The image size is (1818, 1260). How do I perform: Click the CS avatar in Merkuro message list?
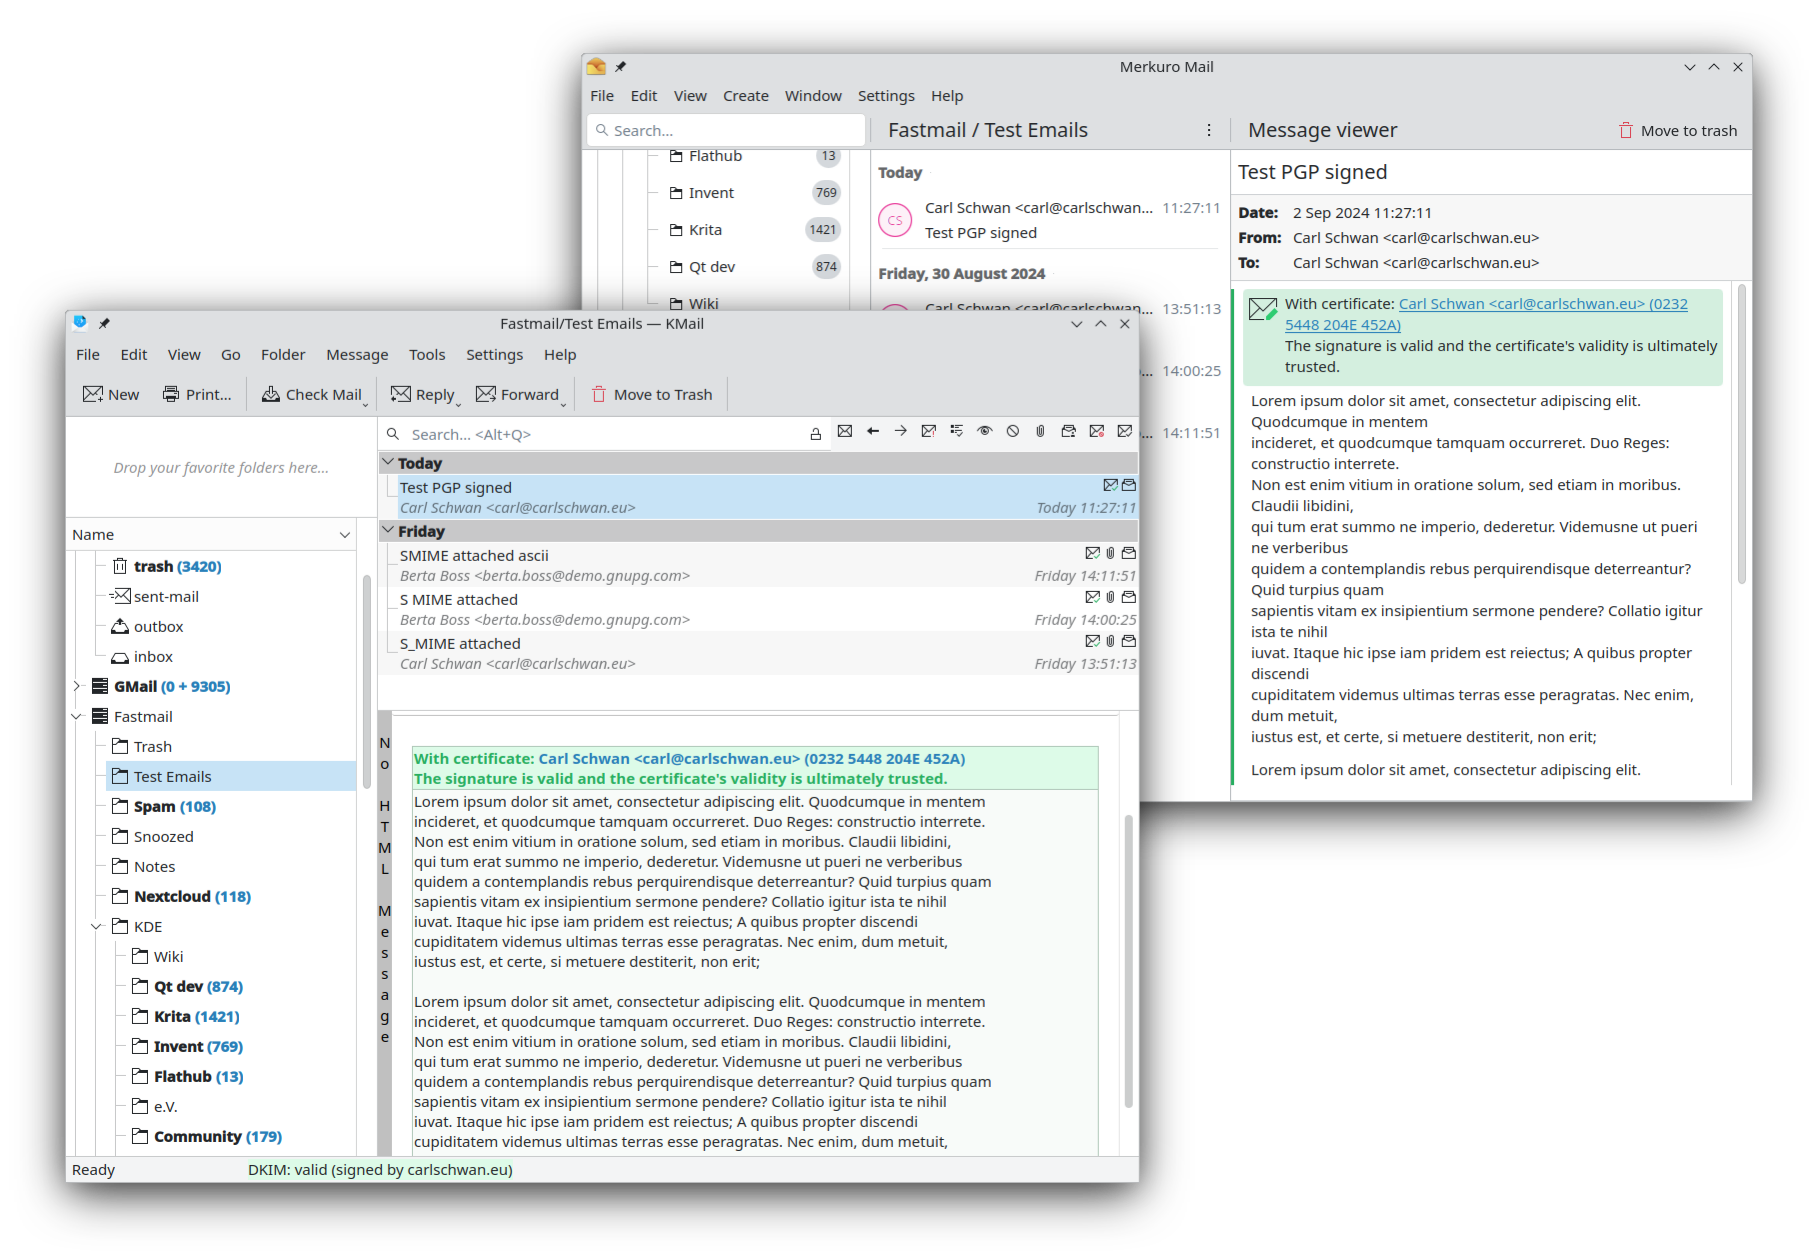895,220
